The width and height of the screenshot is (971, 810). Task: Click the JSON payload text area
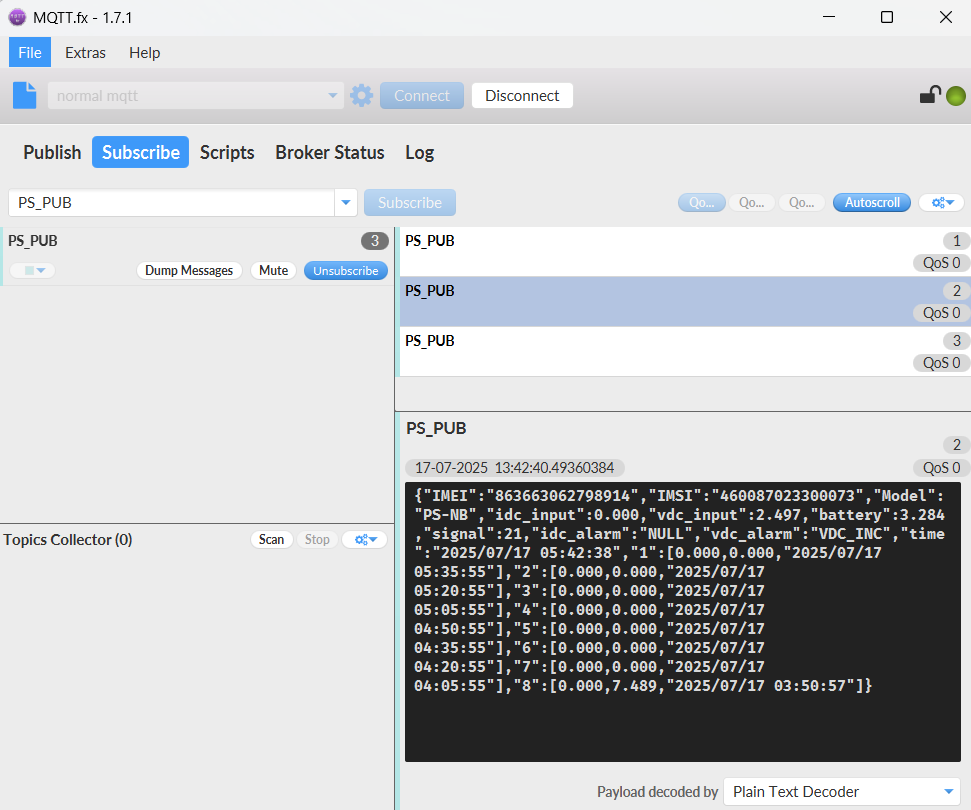682,622
